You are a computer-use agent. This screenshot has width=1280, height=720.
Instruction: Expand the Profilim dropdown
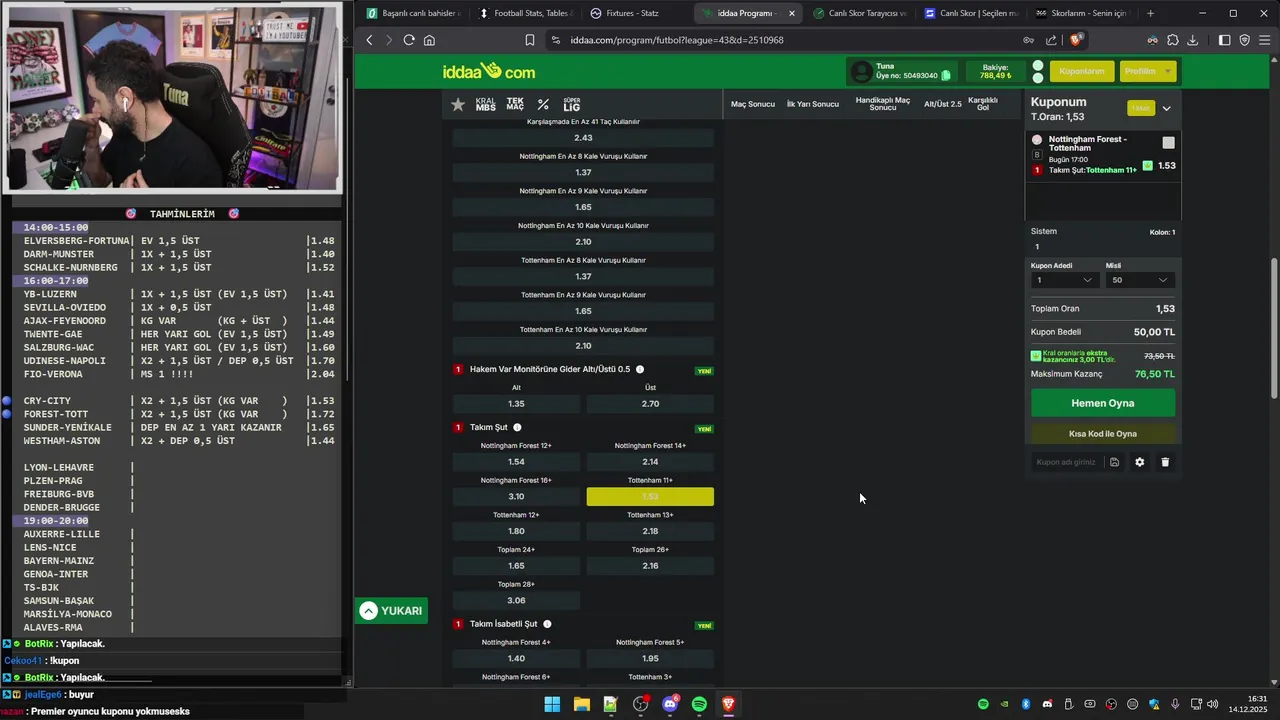coord(1146,71)
